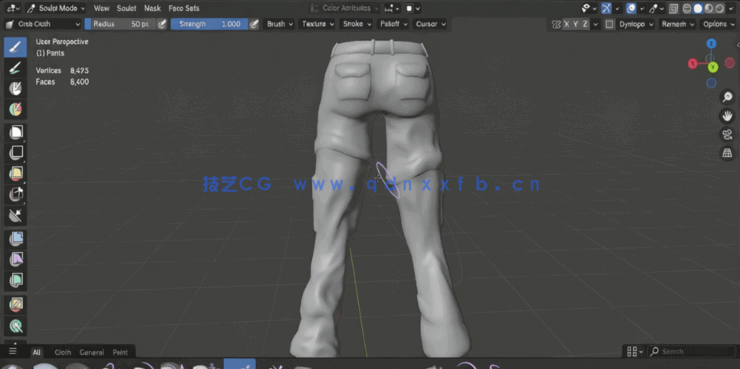Screen dimensions: 740x369
Task: Select the Paint tab in asset shelf
Action: point(120,352)
